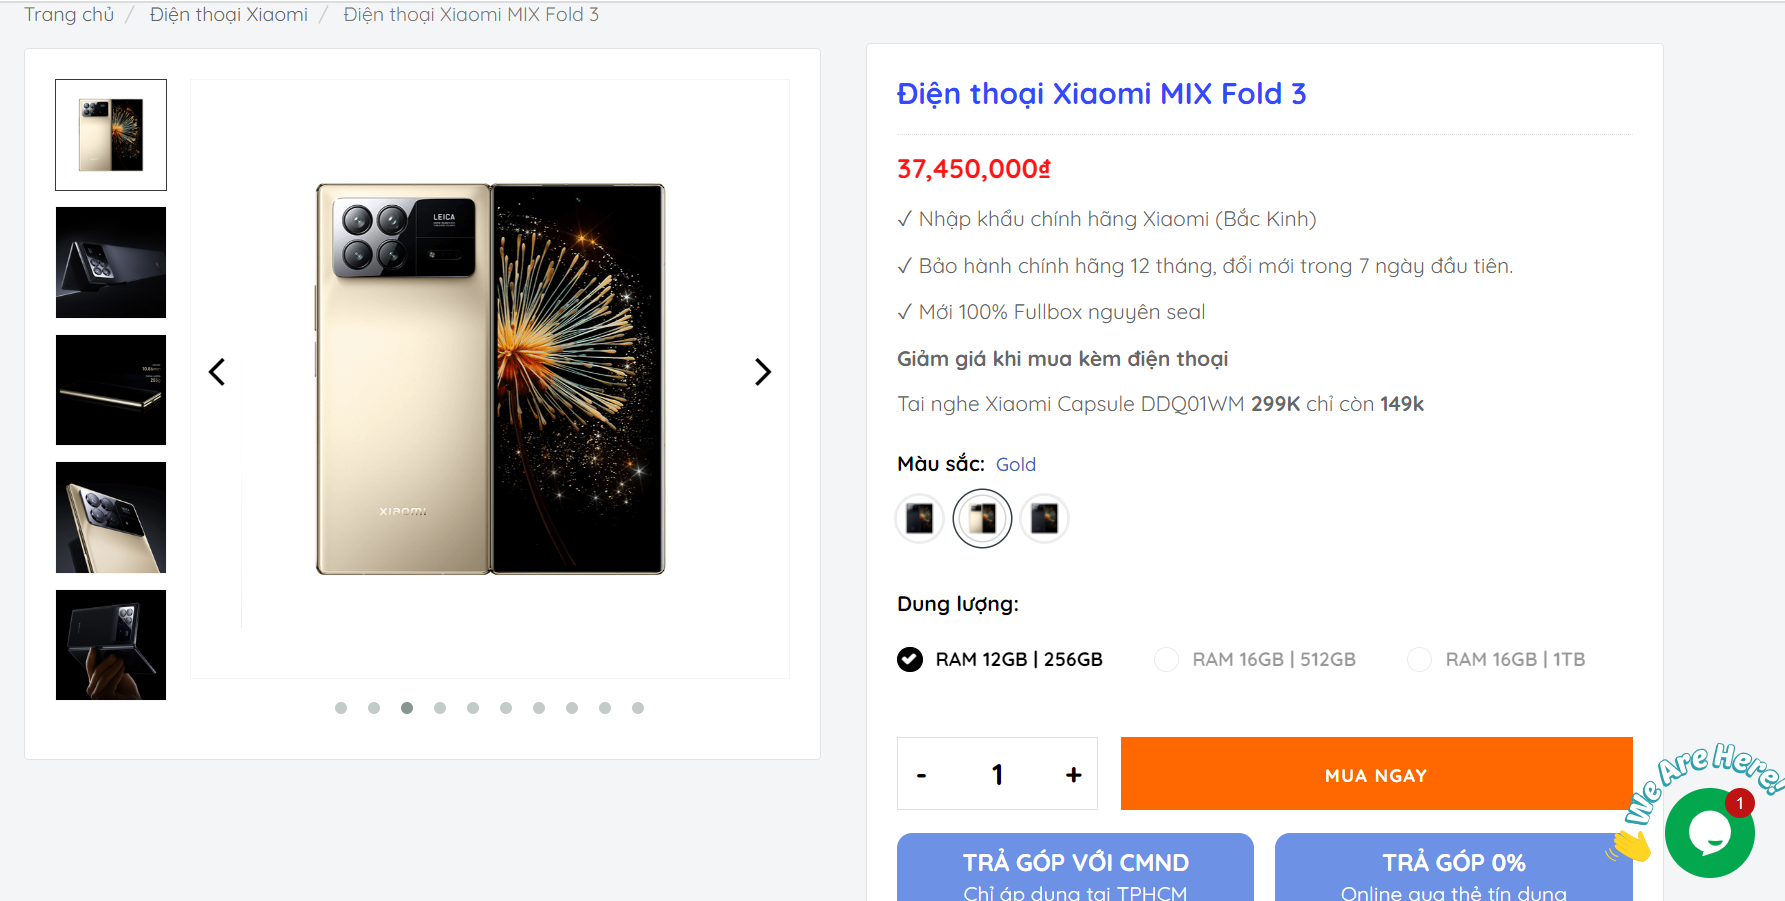Viewport: 1785px width, 901px height.
Task: Jump to the first carousel dot
Action: tap(341, 708)
